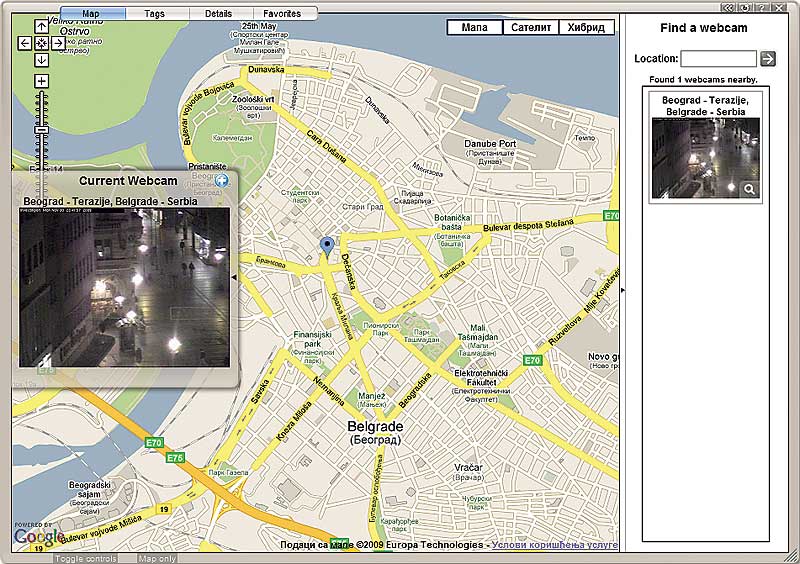800x564 pixels.
Task: Open the Tags tab
Action: pos(155,14)
